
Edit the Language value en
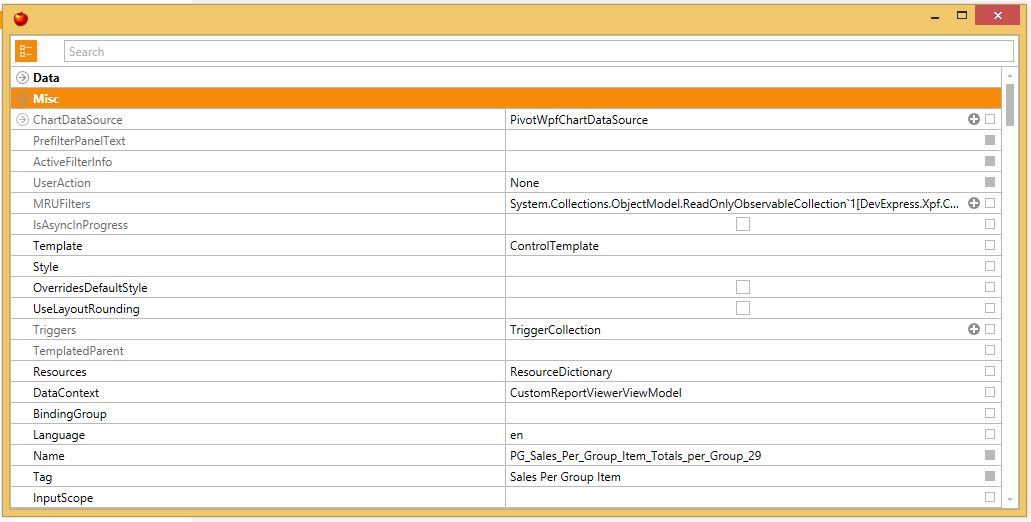pyautogui.click(x=517, y=435)
